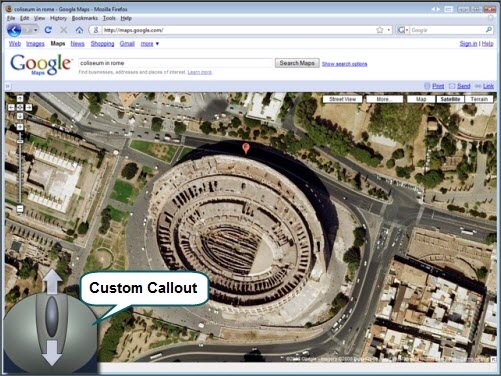The width and height of the screenshot is (501, 376).
Task: Collapse the left panel double-arrow icon
Action: coord(8,86)
